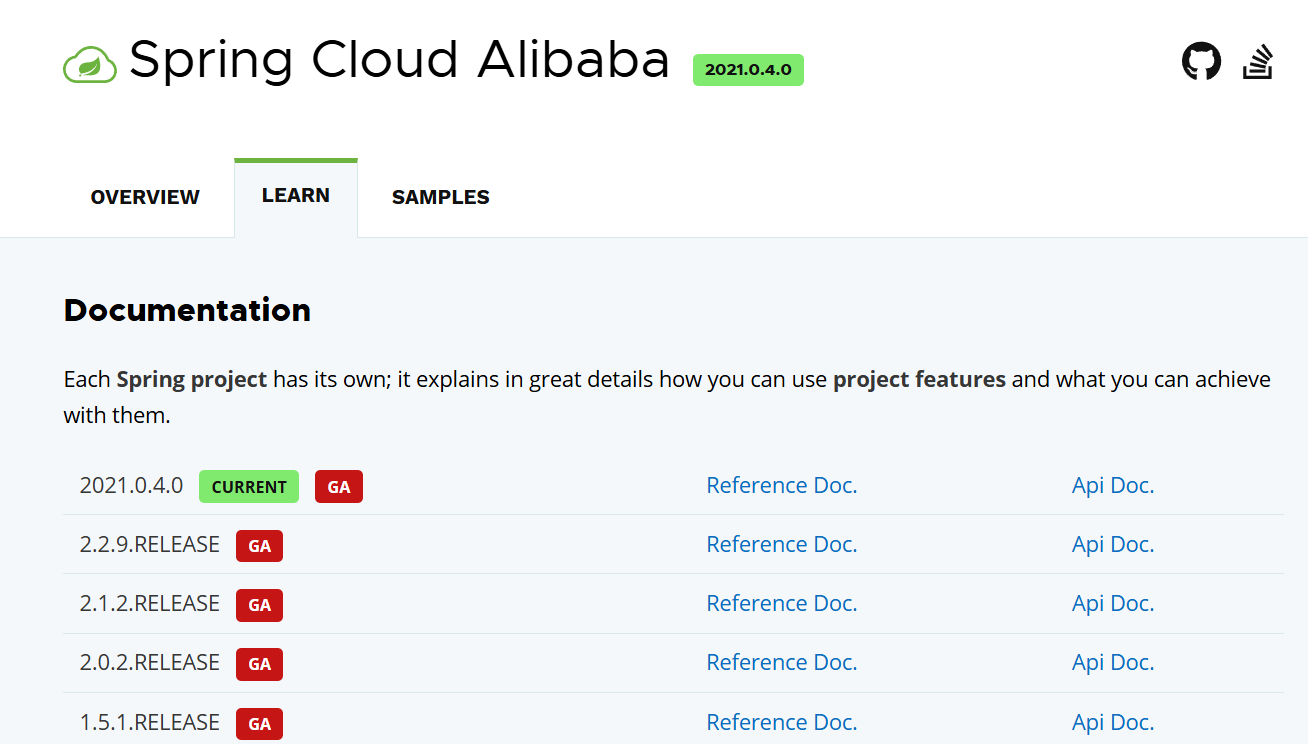
Task: Click the GA badge for 2.1.2.RELEASE
Action: click(x=260, y=605)
